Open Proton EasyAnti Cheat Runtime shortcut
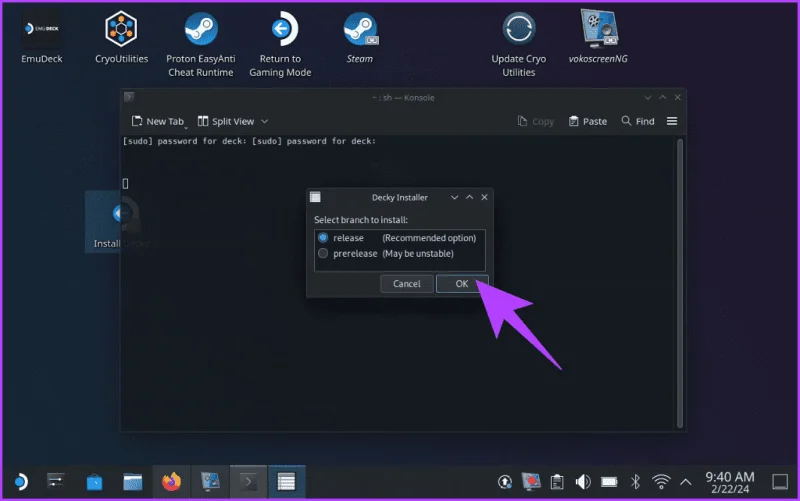Screen dimensions: 800x501 coord(201,44)
